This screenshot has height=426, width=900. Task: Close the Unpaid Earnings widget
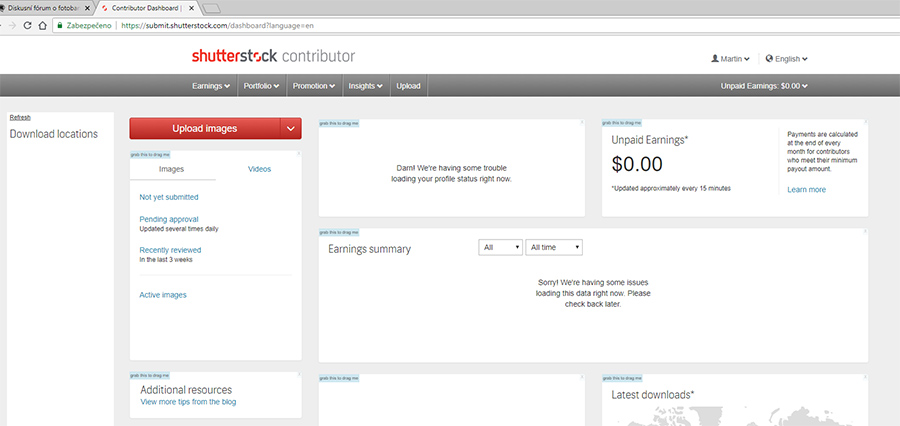tap(865, 122)
